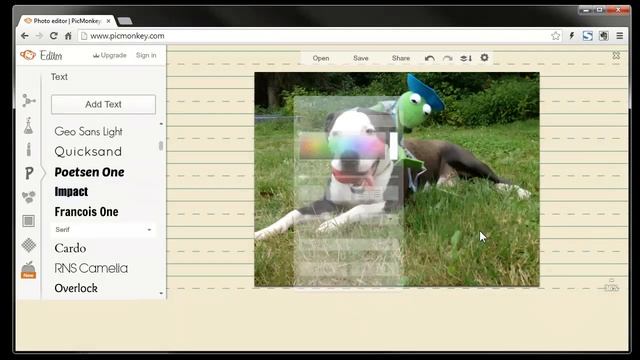Click the PicMonkey monkey logo

[28, 55]
